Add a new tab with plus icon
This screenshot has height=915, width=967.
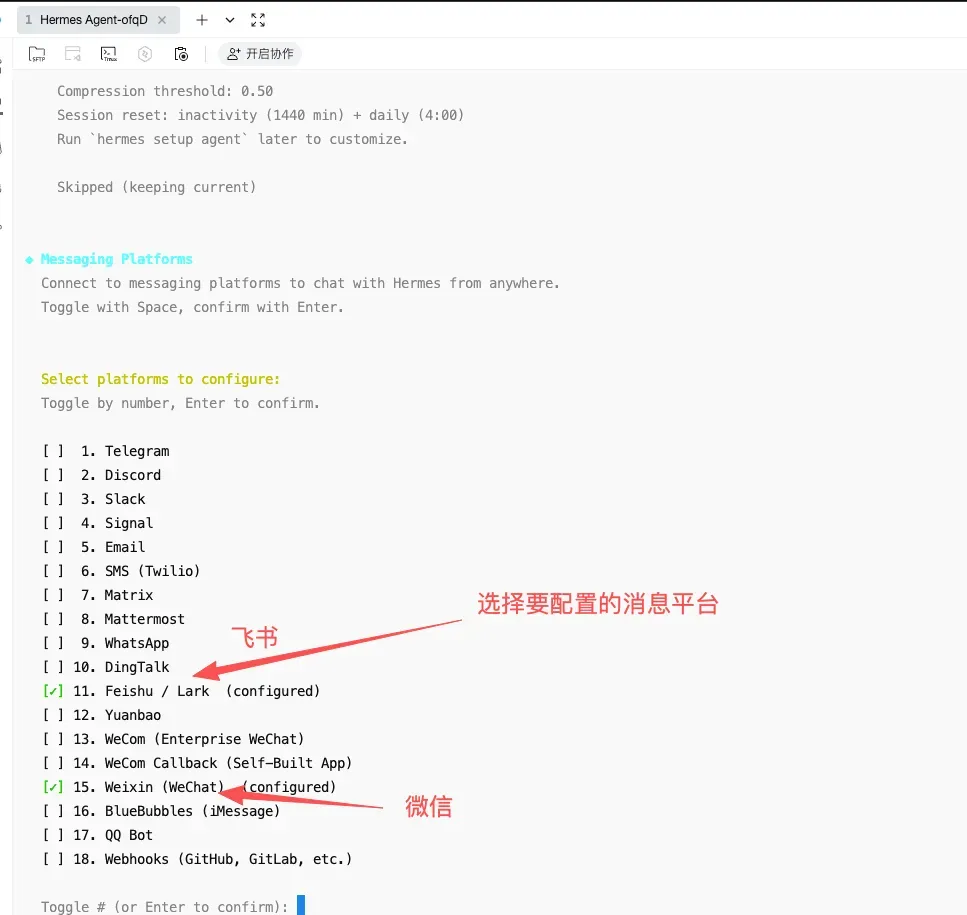click(203, 20)
